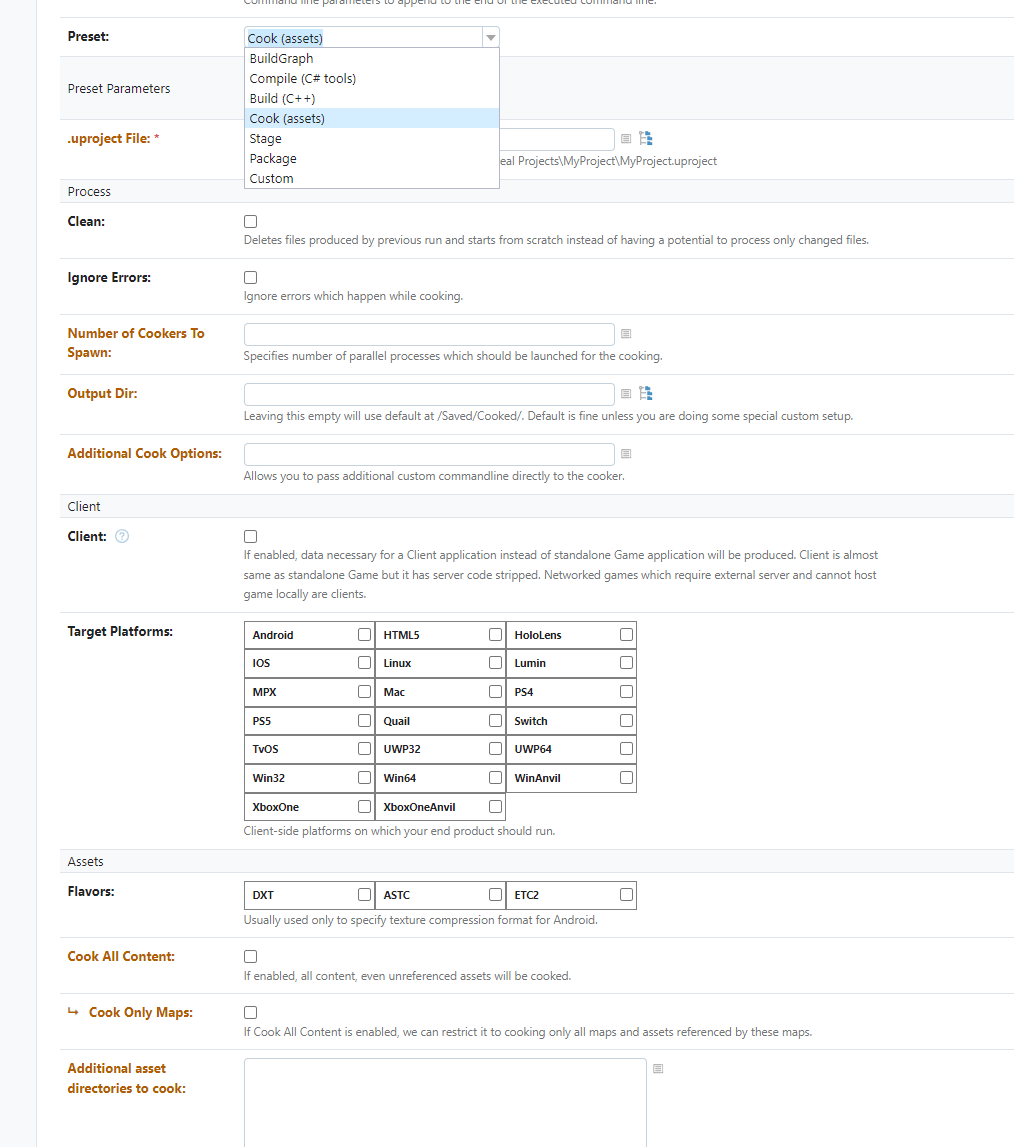Focus the Number of Cookers To Spawn field
Viewport: 1014px width, 1147px height.
[429, 334]
